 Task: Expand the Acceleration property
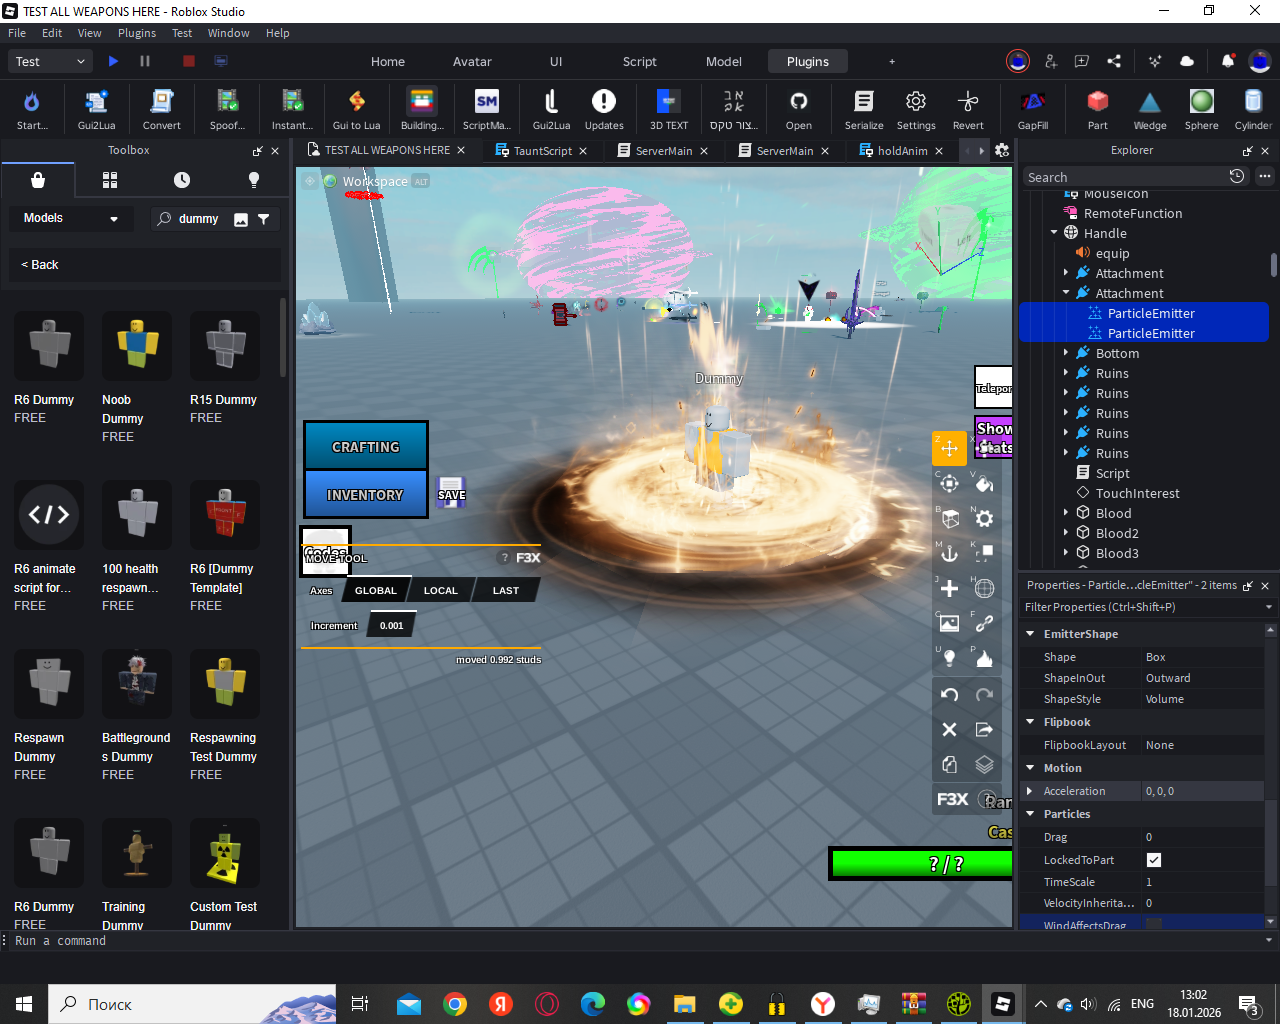[x=1030, y=791]
